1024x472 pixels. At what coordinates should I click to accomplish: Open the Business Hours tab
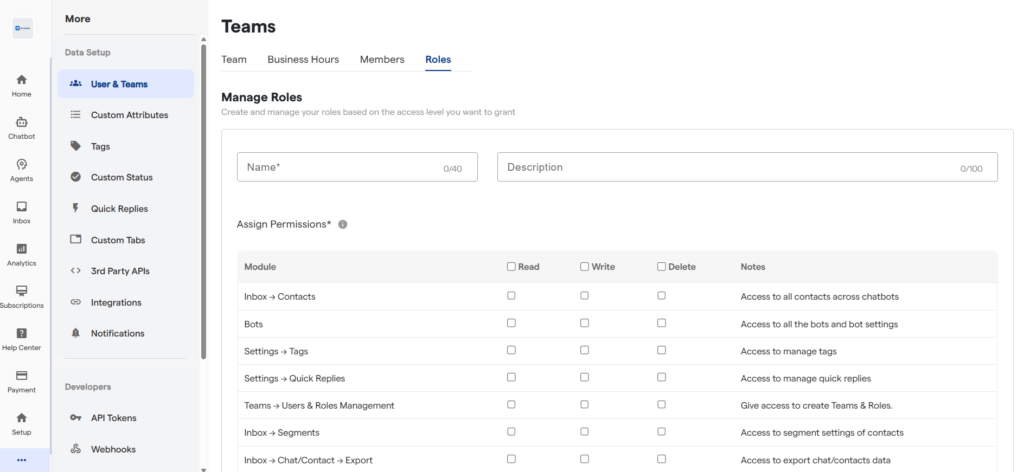coord(303,60)
